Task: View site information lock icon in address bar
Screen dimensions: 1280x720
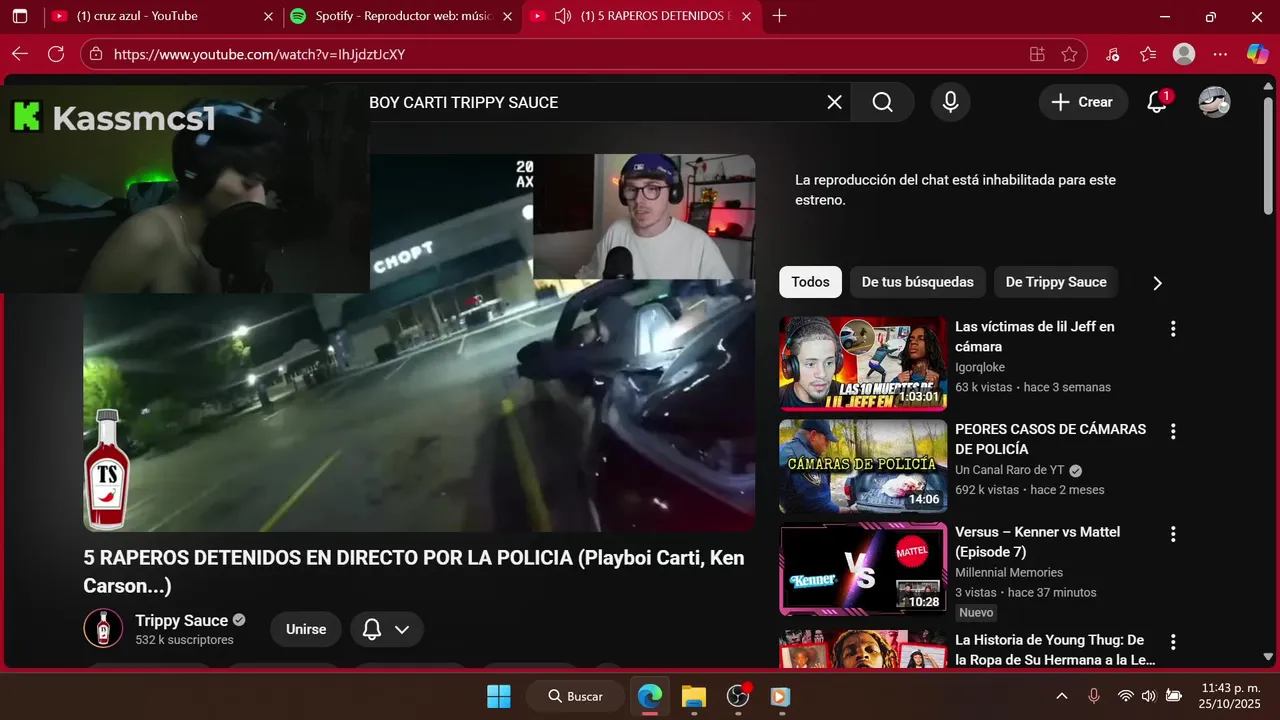Action: pyautogui.click(x=95, y=54)
